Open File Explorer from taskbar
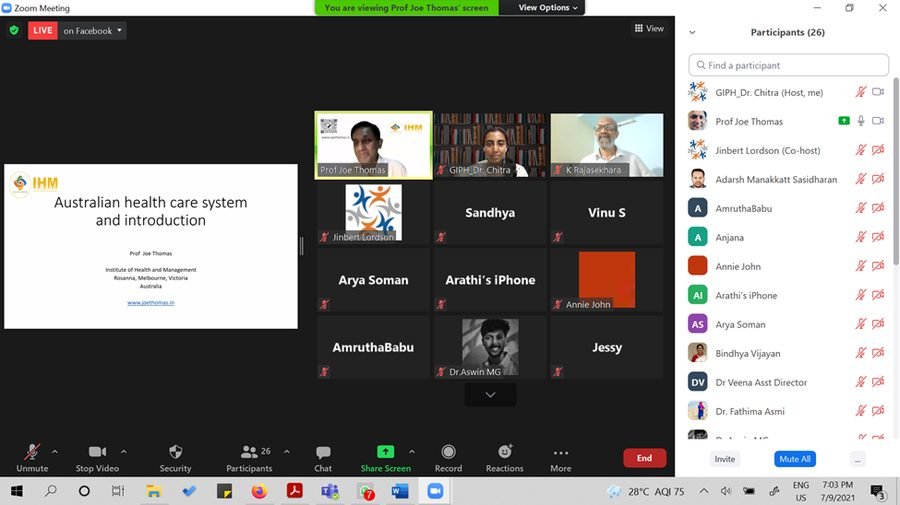 (154, 491)
